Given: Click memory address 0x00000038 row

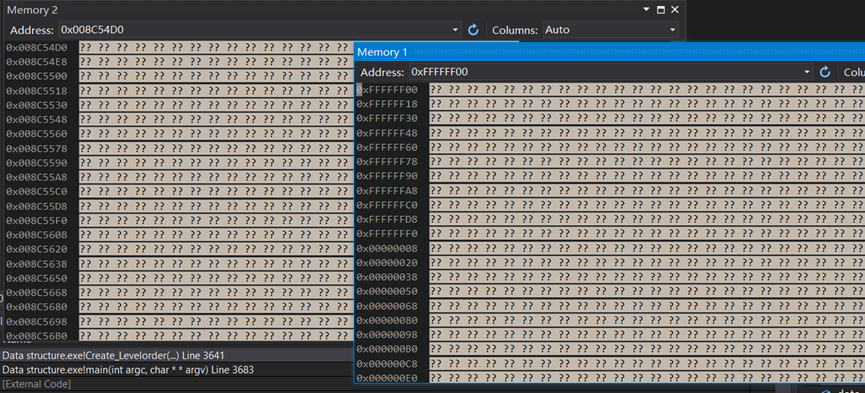Looking at the screenshot, I should click(x=387, y=277).
